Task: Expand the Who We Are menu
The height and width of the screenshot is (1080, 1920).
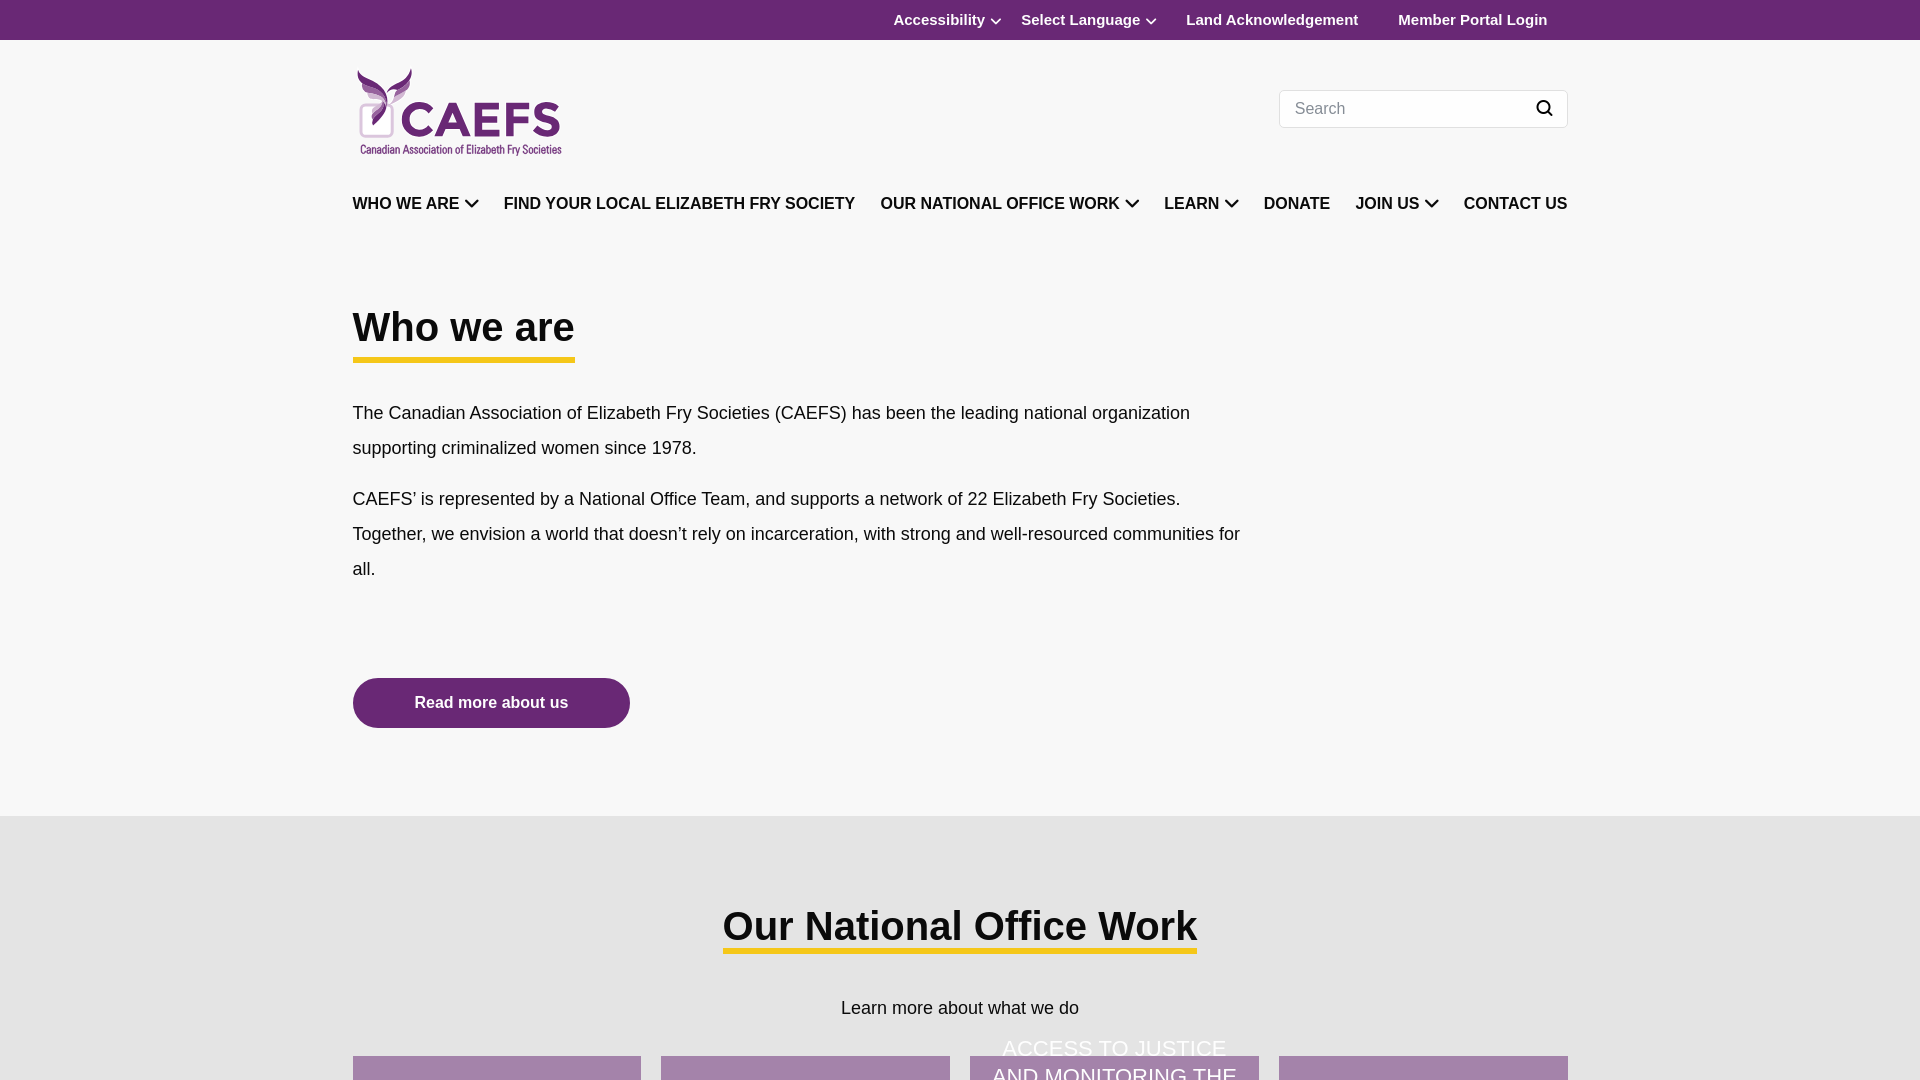Action: 415,204
